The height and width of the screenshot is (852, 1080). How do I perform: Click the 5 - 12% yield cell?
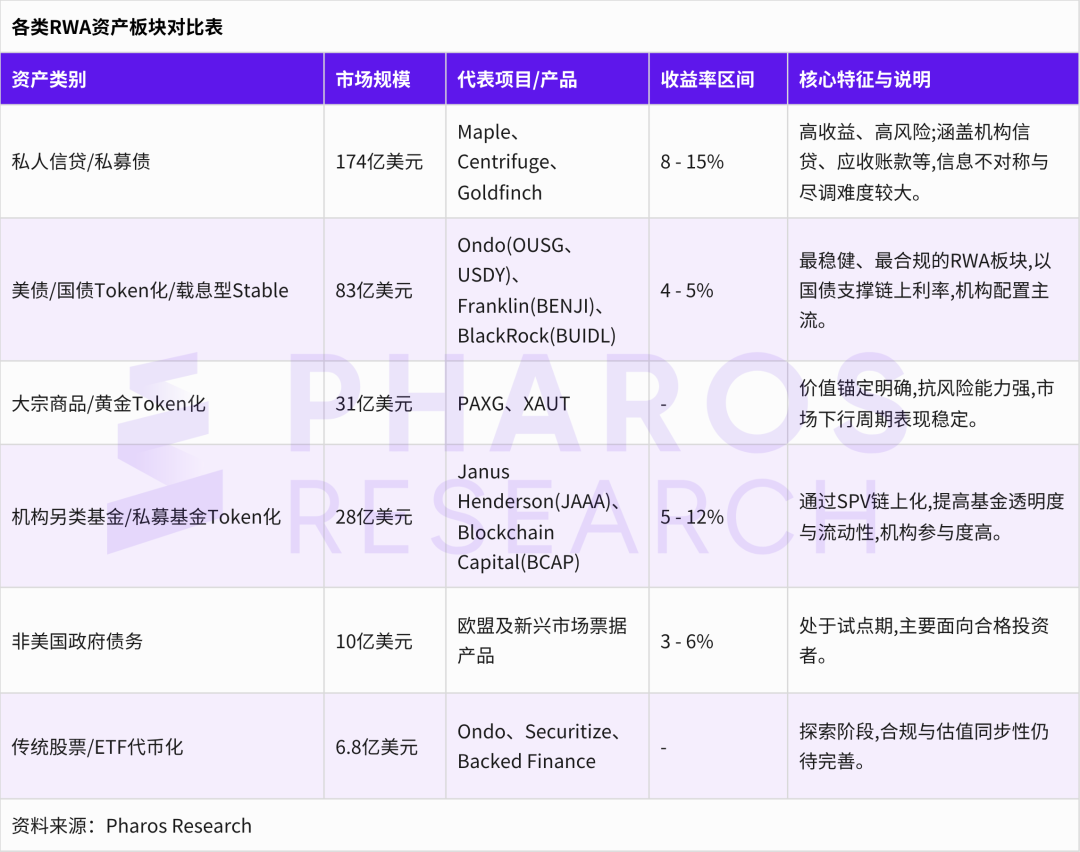pos(692,517)
